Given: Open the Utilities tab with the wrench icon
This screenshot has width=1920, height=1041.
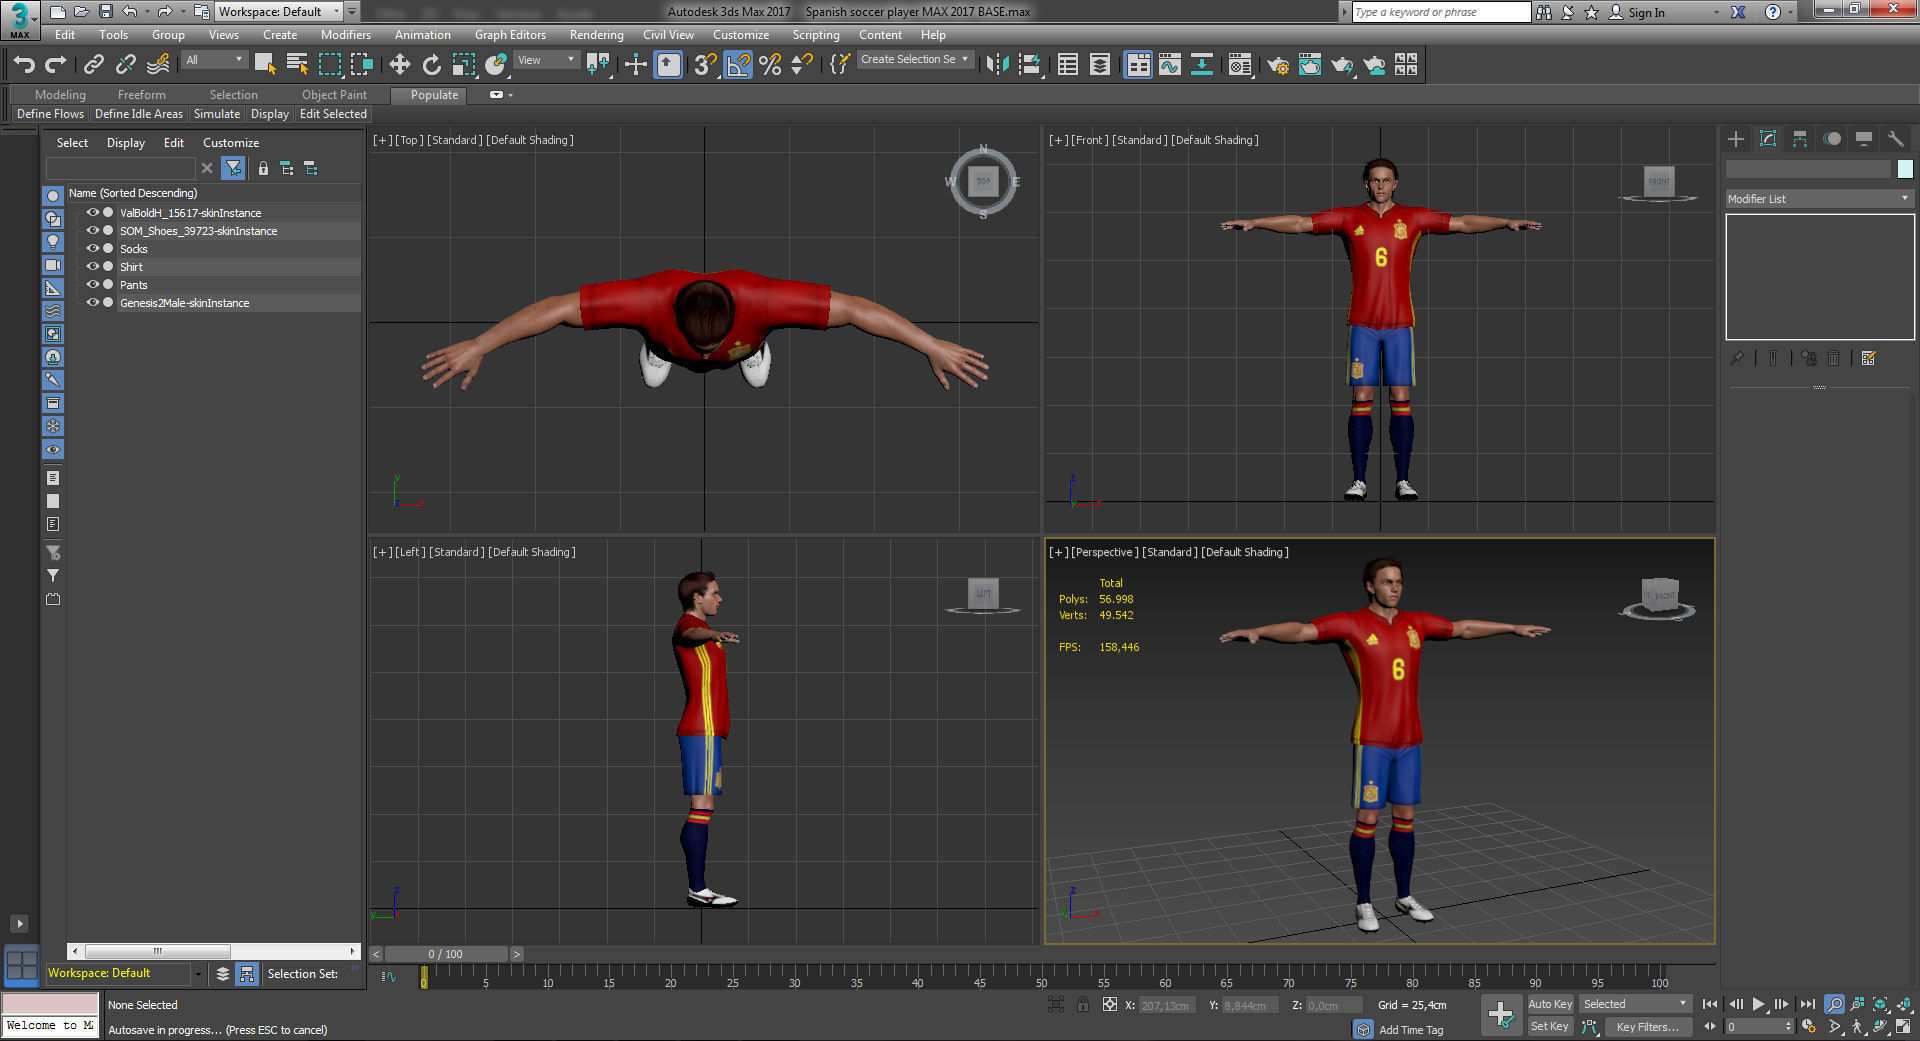Looking at the screenshot, I should [x=1895, y=139].
